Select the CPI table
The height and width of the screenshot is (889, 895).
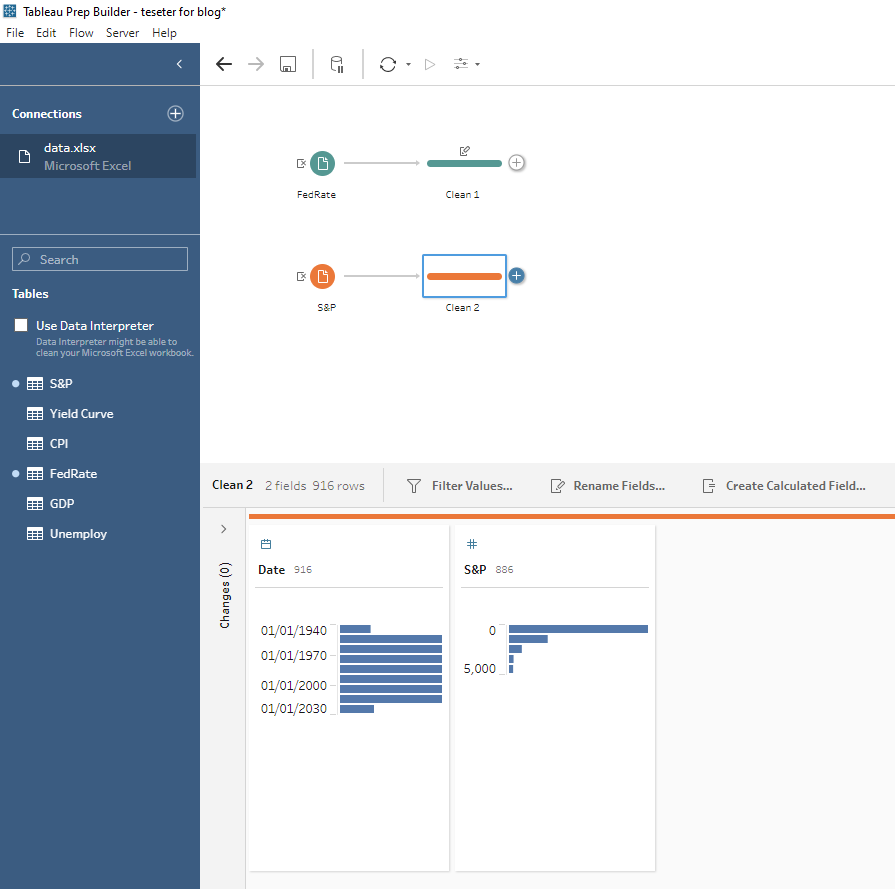coord(59,444)
